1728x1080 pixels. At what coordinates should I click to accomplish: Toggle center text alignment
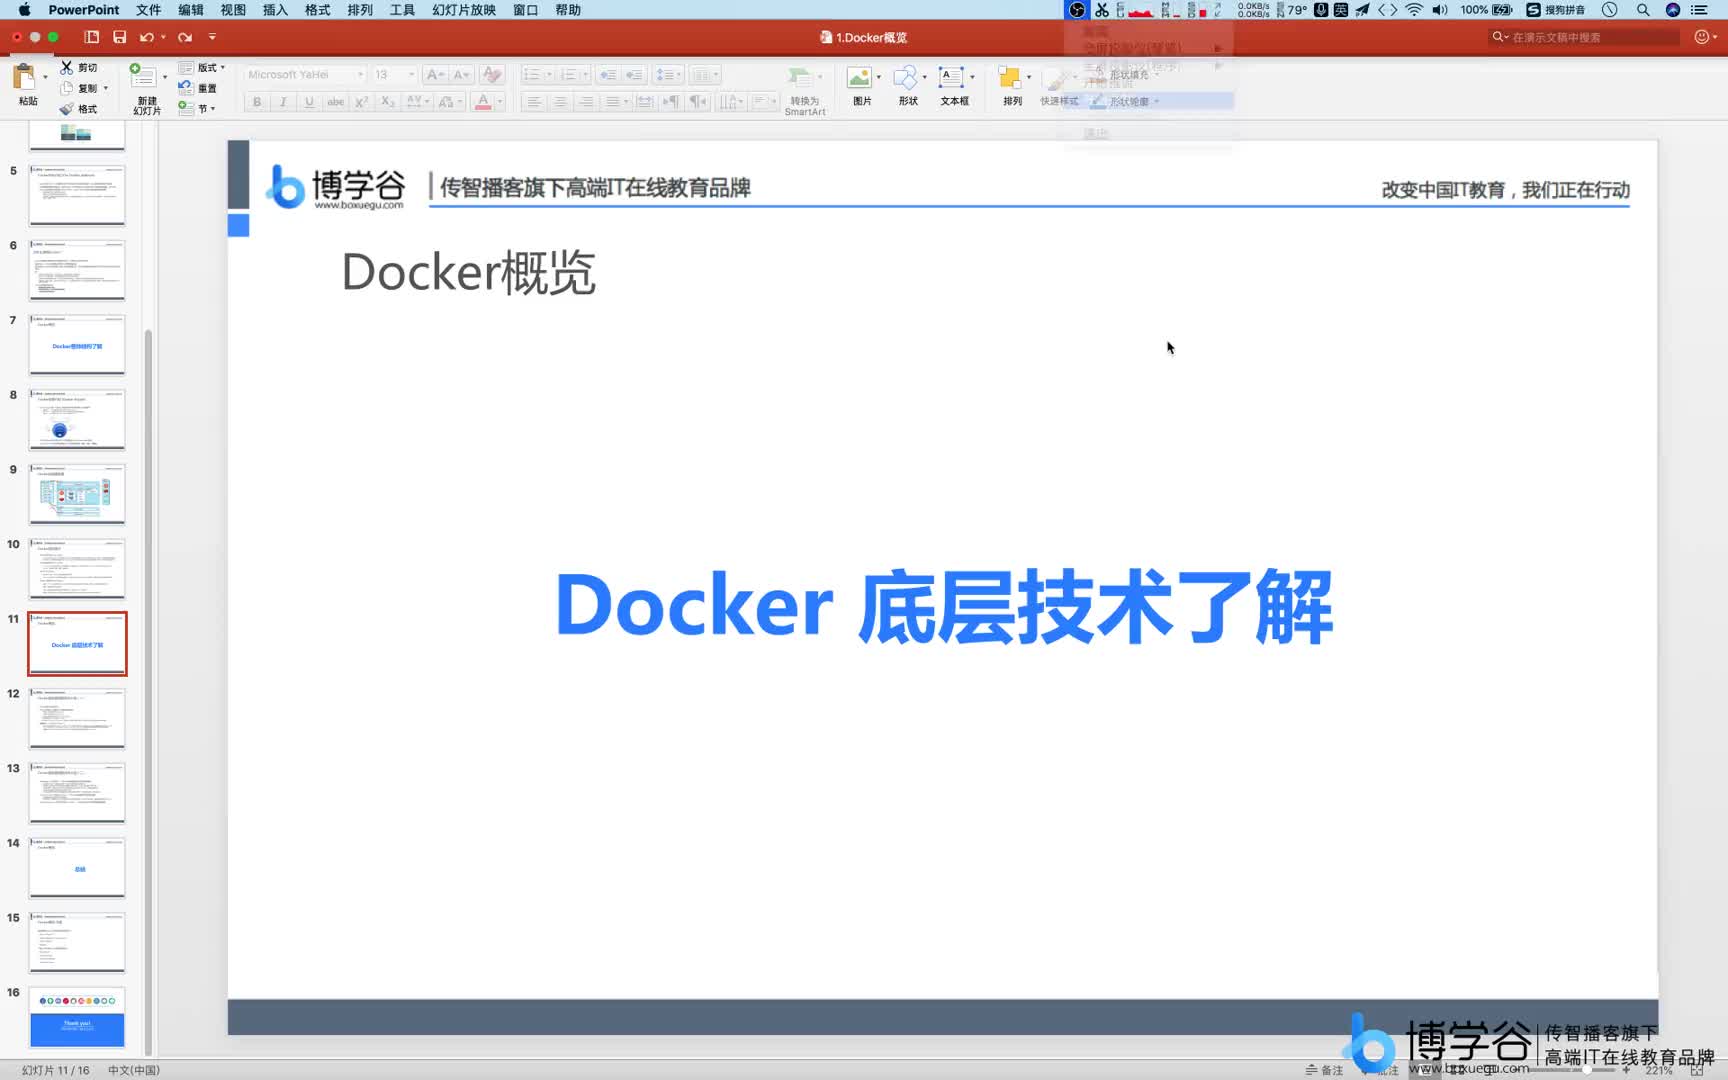tap(560, 102)
